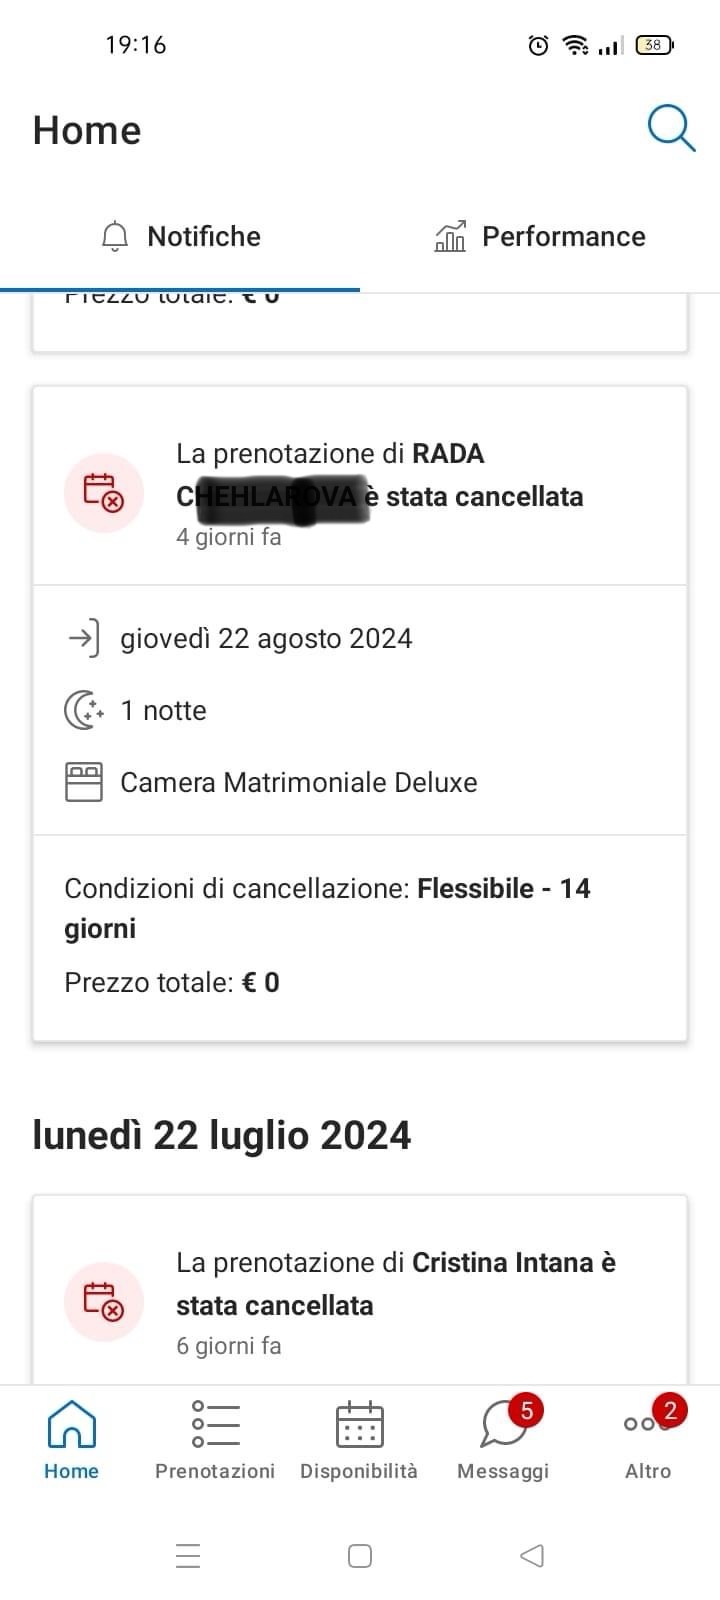Select the Camera Matrimoniale Deluxe text
The height and width of the screenshot is (1600, 720).
click(x=298, y=782)
